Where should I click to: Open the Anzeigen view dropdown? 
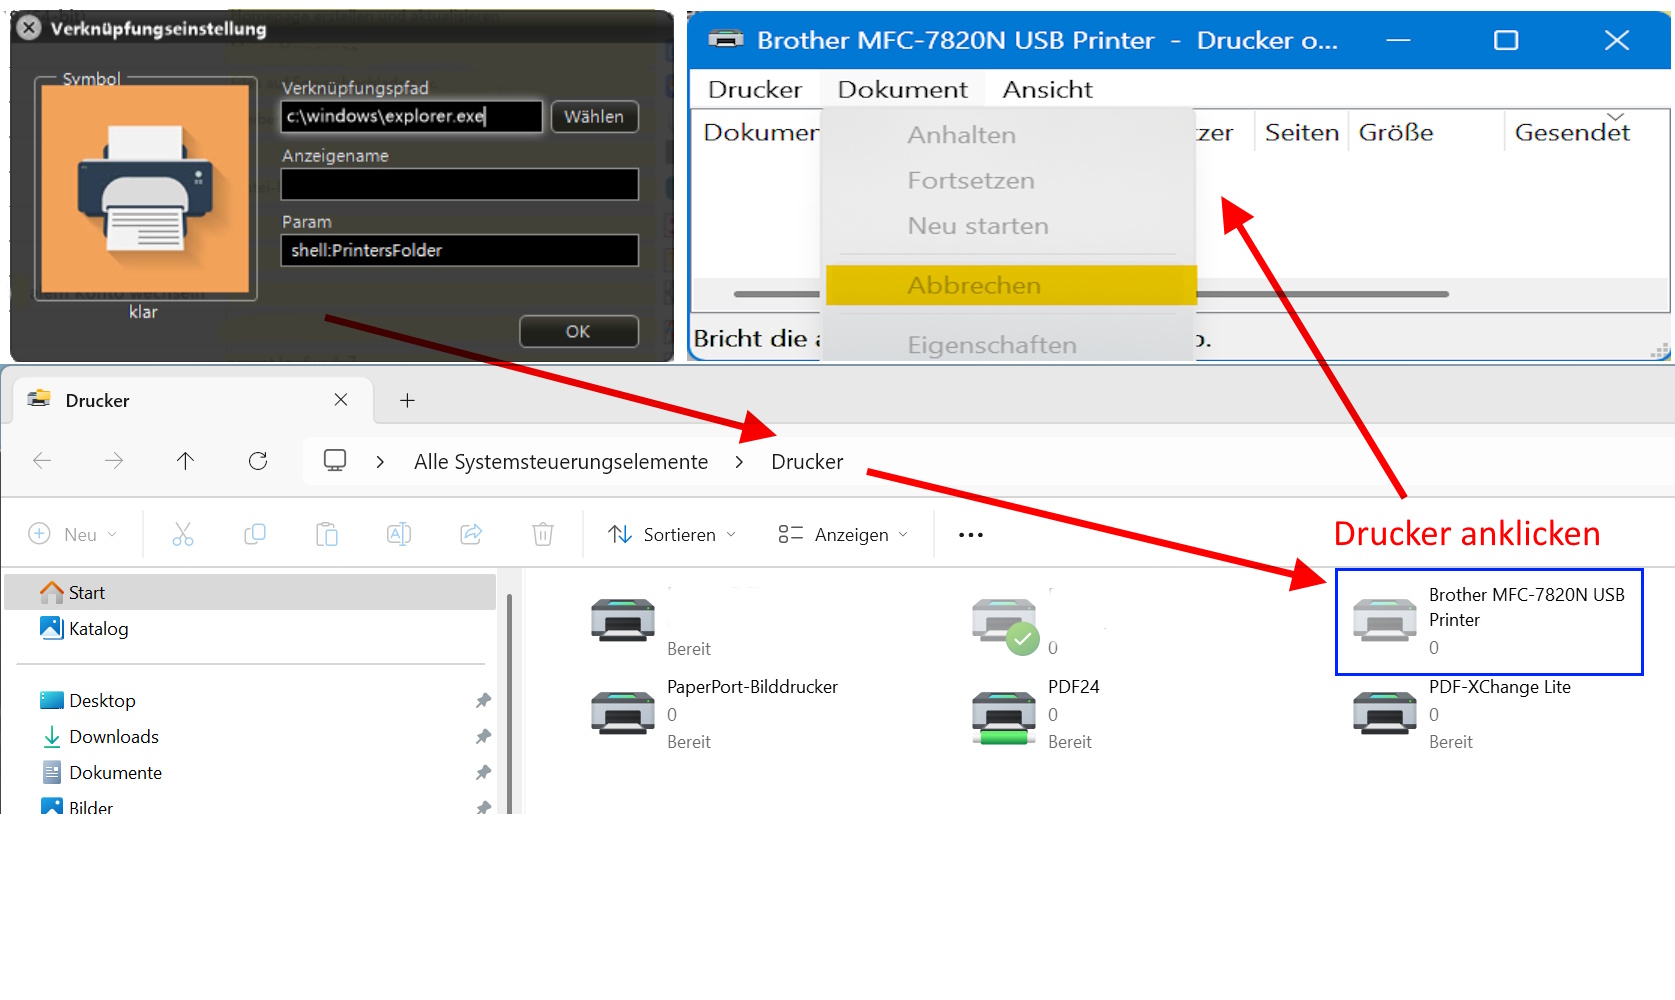coord(843,535)
